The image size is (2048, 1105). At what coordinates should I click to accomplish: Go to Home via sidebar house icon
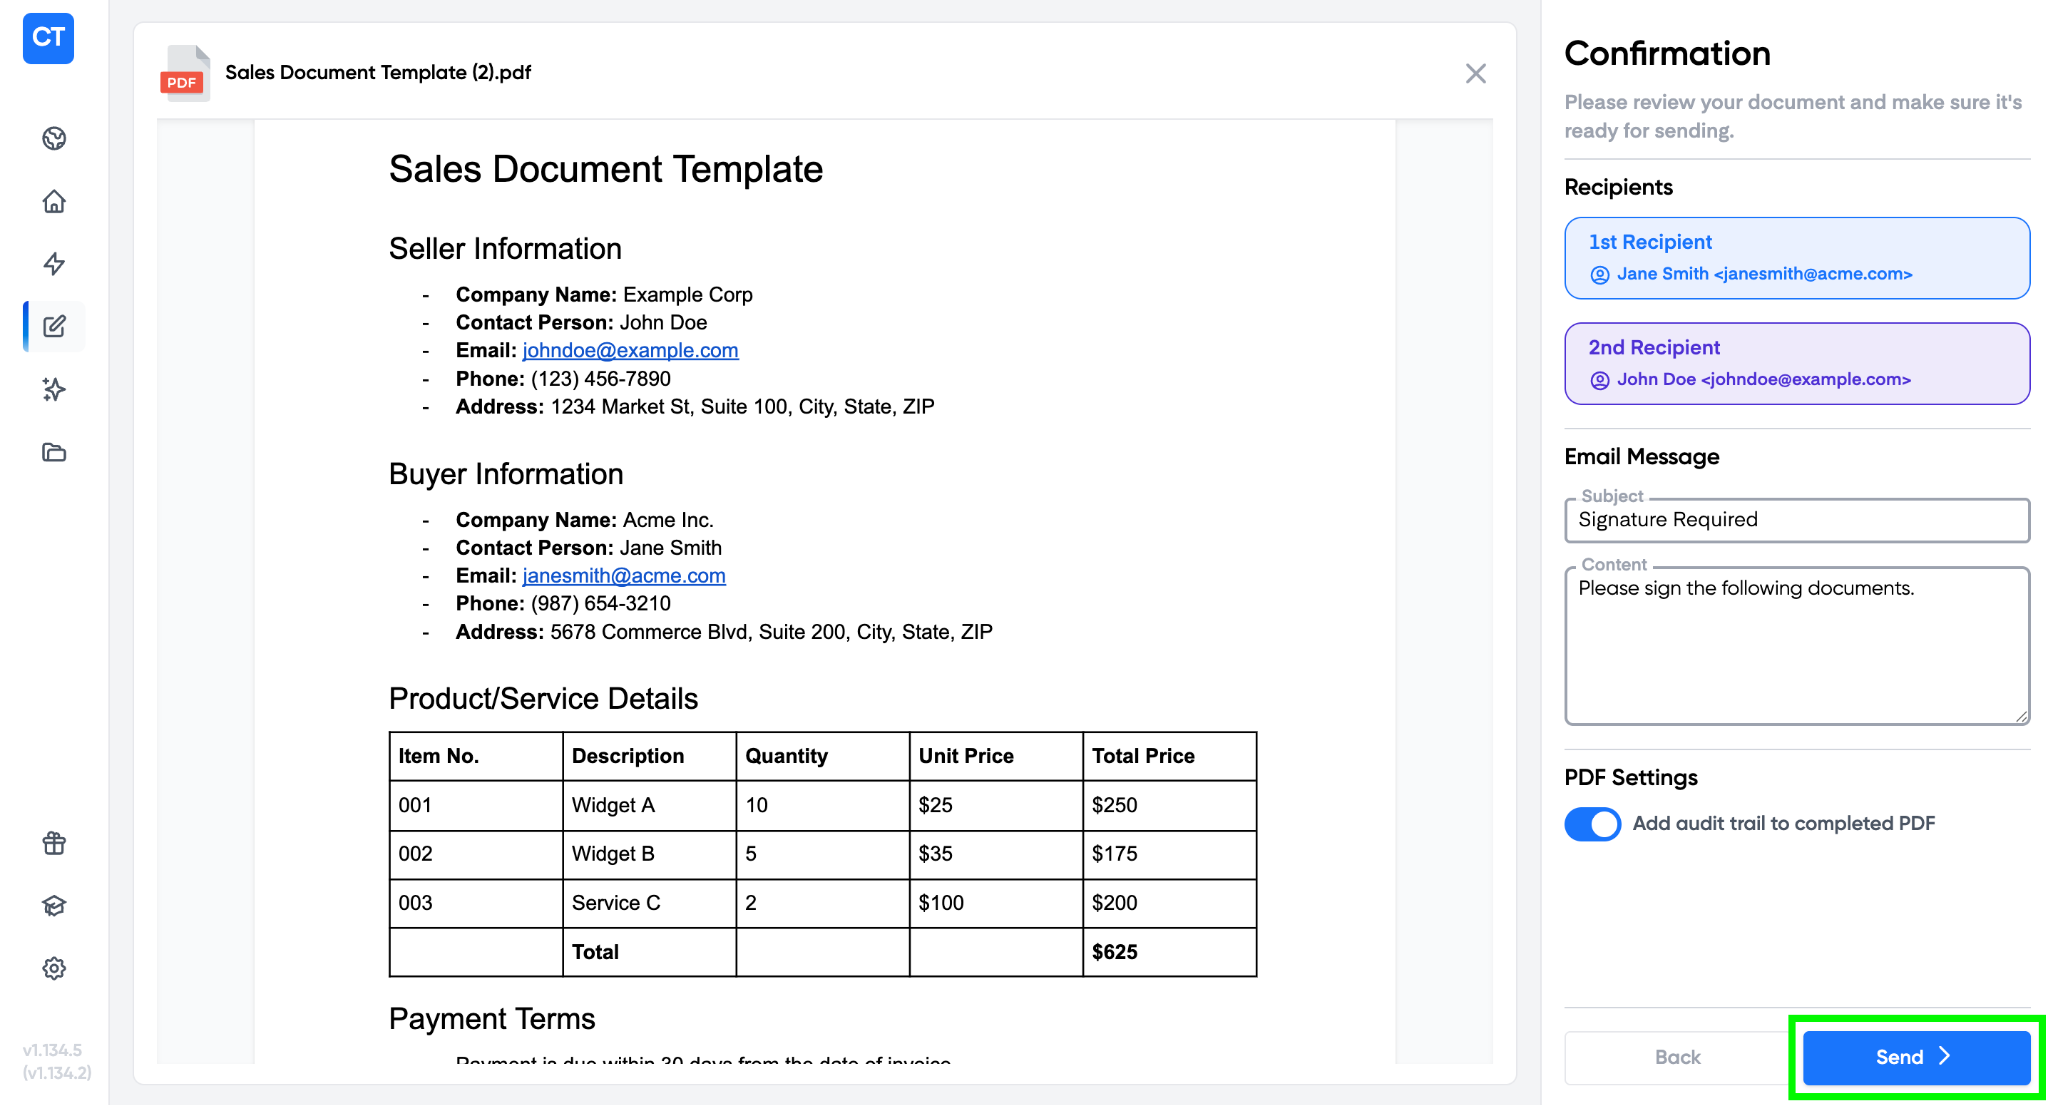54,201
